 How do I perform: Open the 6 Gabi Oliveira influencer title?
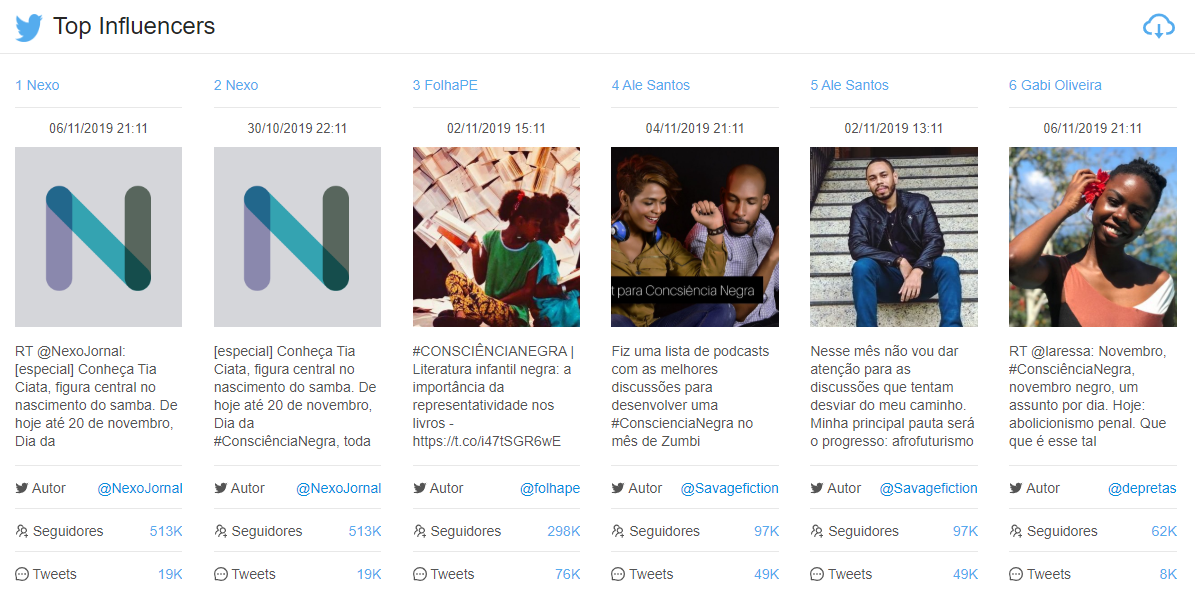tap(1055, 85)
